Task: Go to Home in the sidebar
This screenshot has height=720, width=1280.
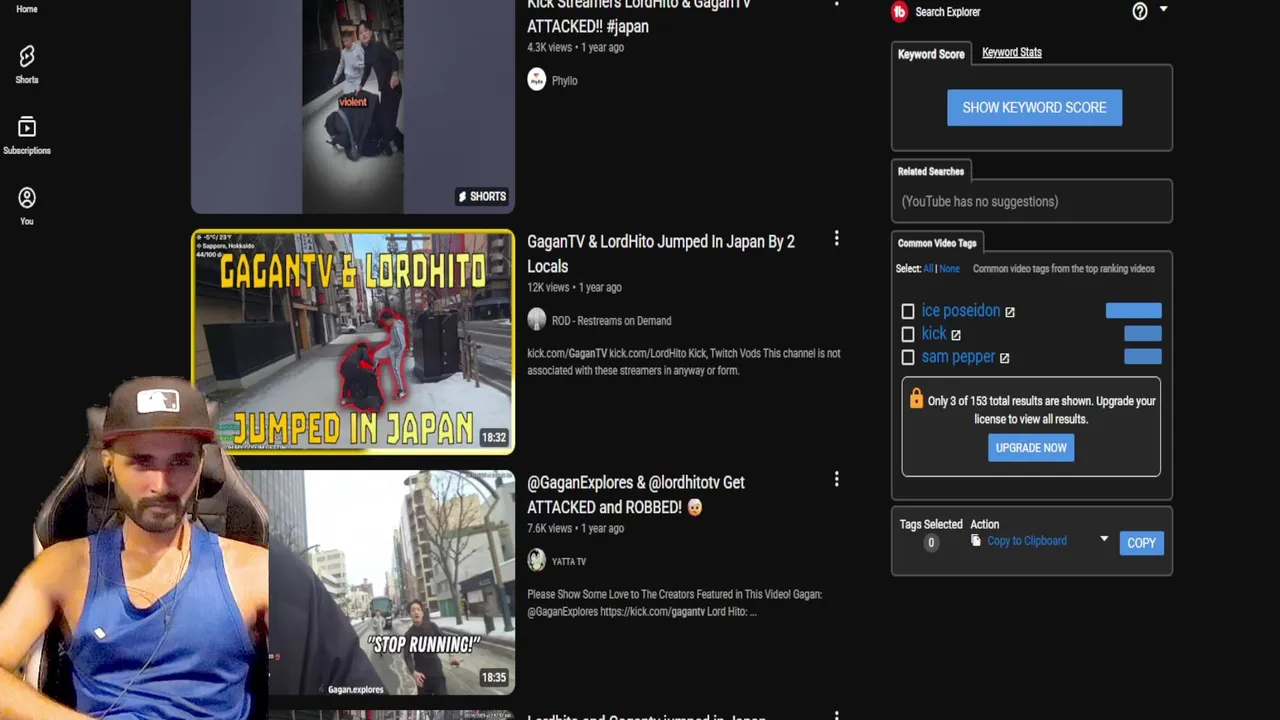Action: click(x=27, y=9)
